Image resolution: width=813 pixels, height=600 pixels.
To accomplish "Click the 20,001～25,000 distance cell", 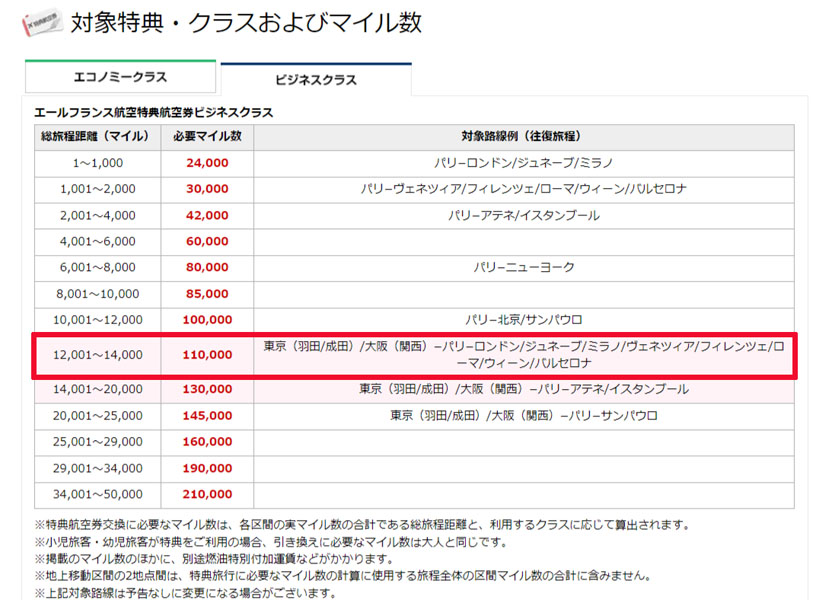I will tap(97, 416).
